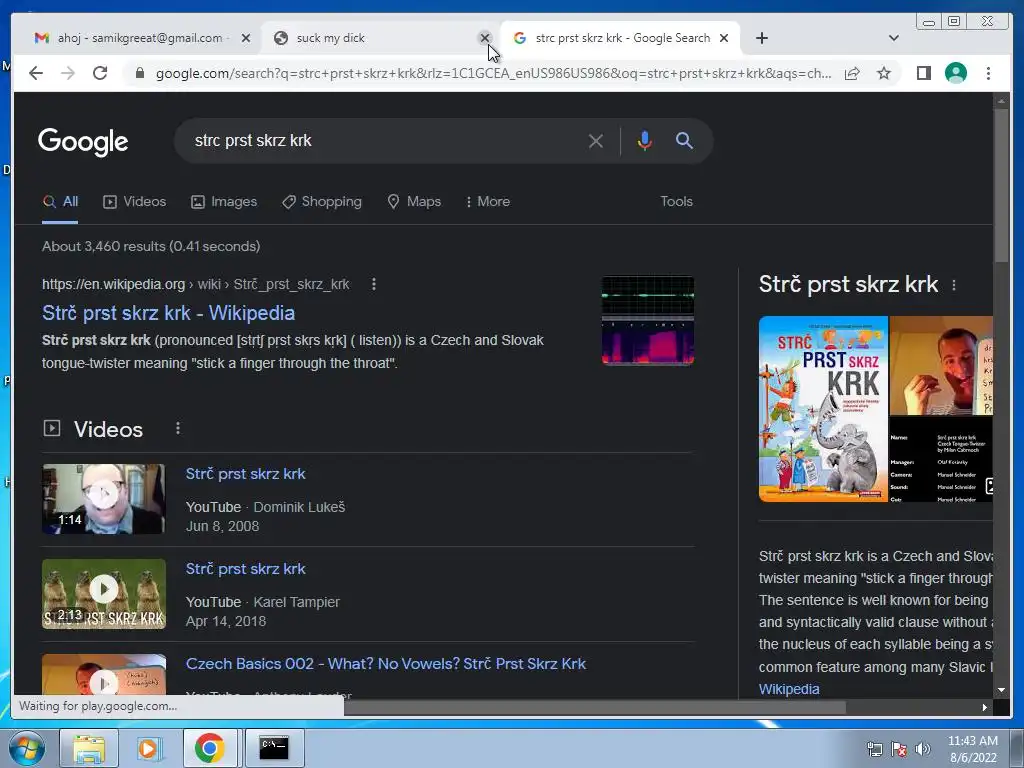Open the Windows Start menu

tap(25, 748)
